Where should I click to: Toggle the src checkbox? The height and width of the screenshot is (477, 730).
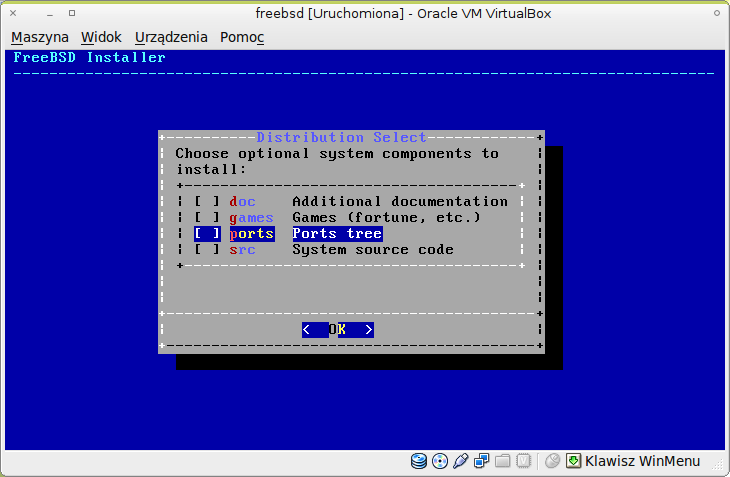pyautogui.click(x=207, y=249)
